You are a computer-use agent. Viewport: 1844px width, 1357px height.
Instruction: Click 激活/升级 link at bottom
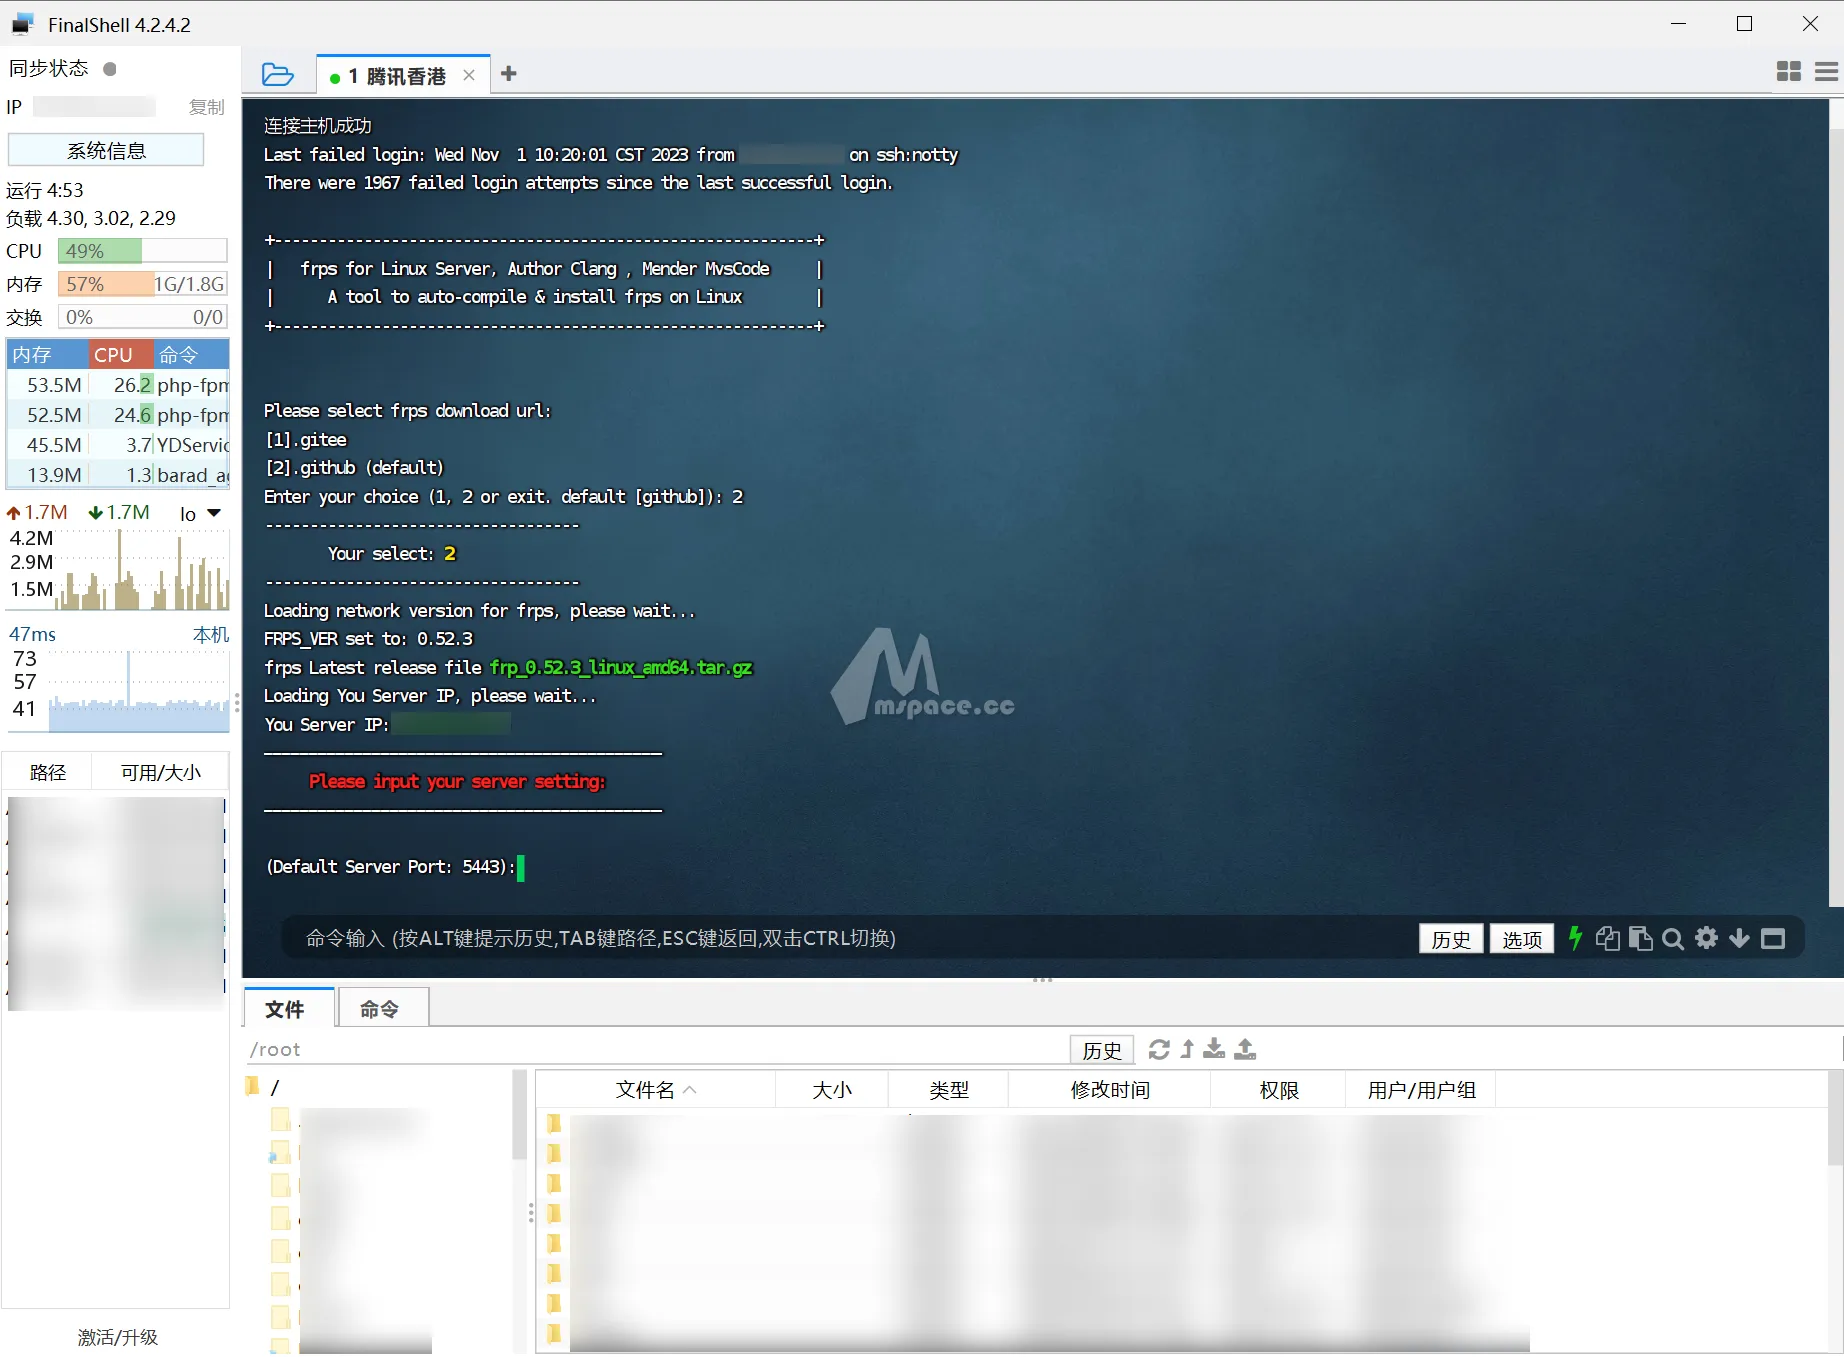click(x=118, y=1337)
